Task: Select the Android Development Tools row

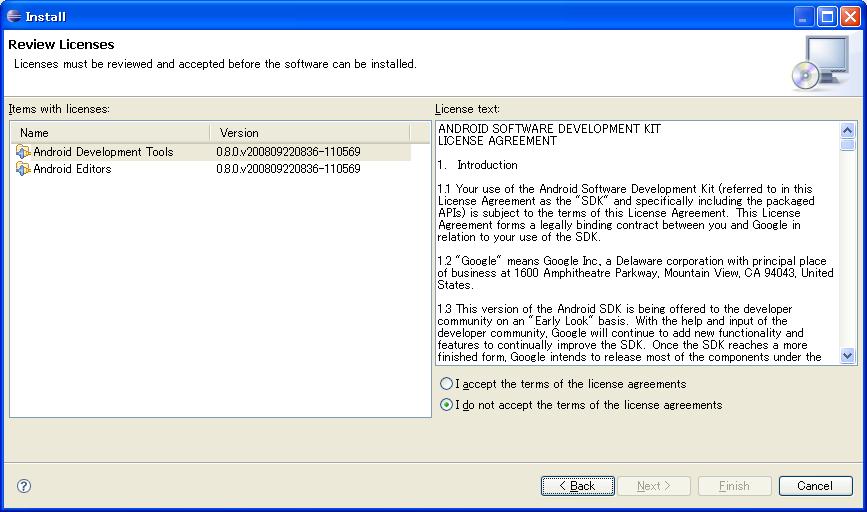Action: [211, 151]
